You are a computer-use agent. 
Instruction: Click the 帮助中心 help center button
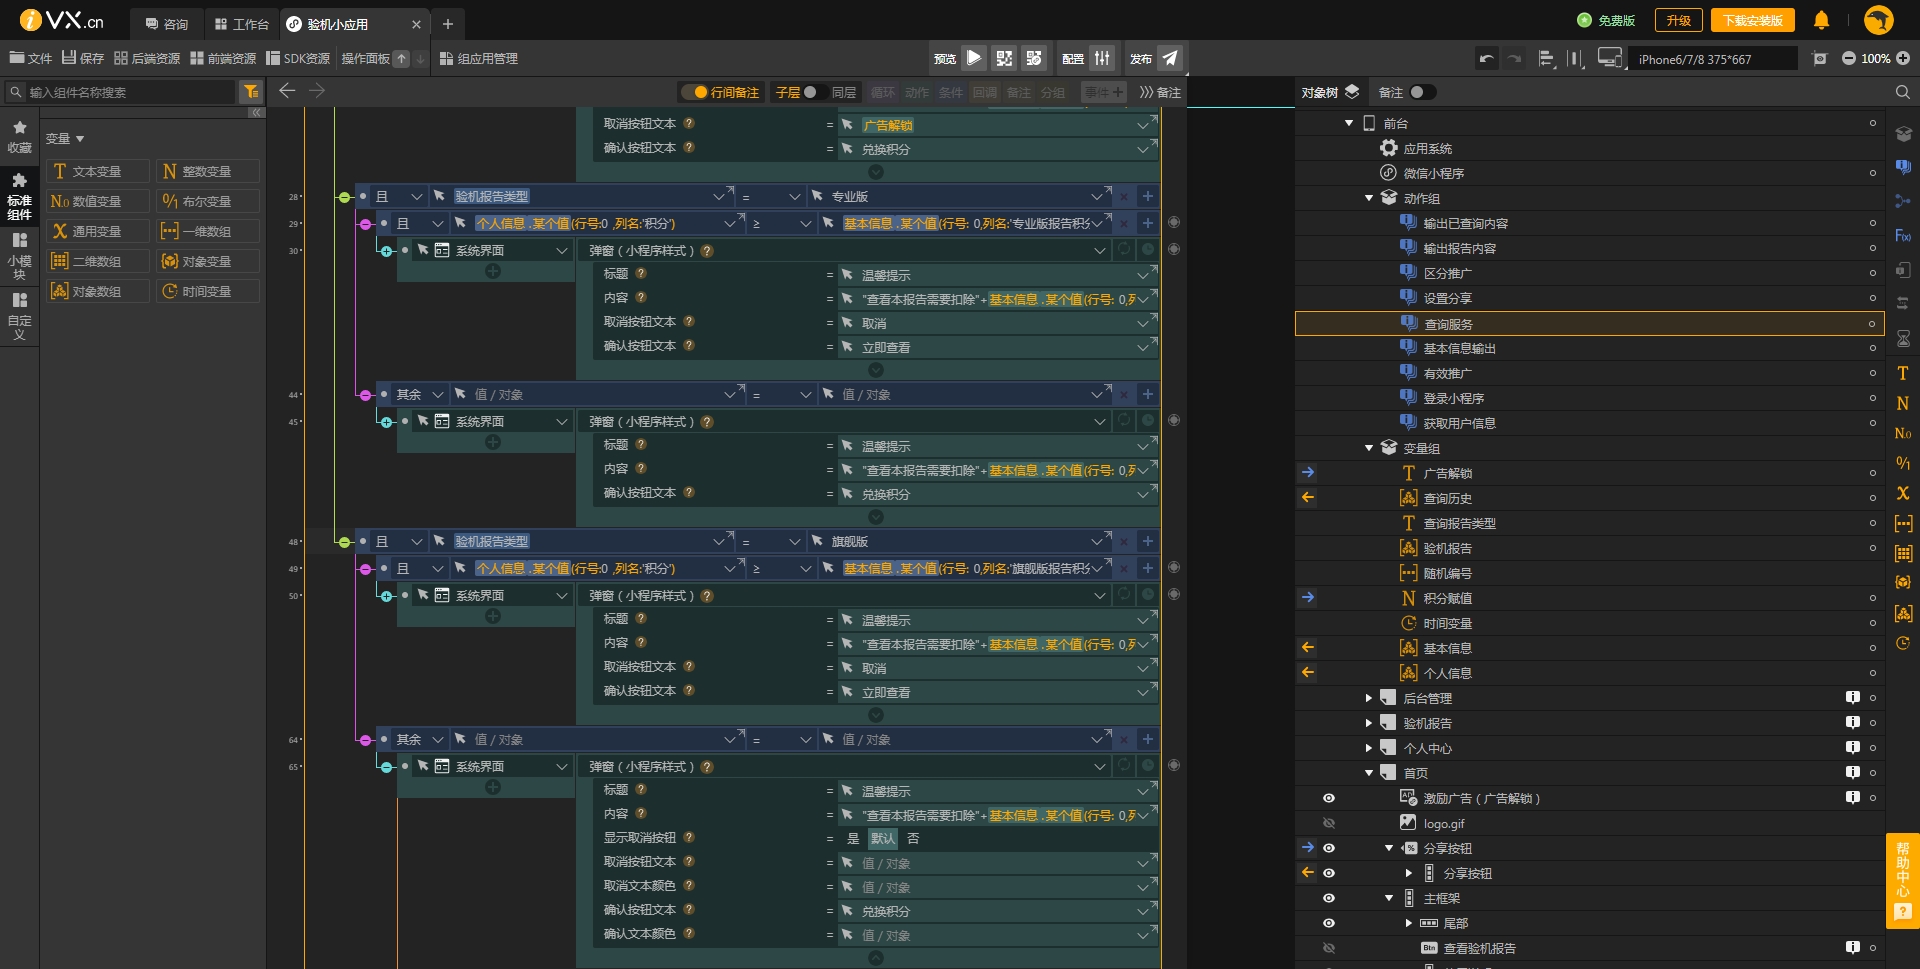[1902, 881]
